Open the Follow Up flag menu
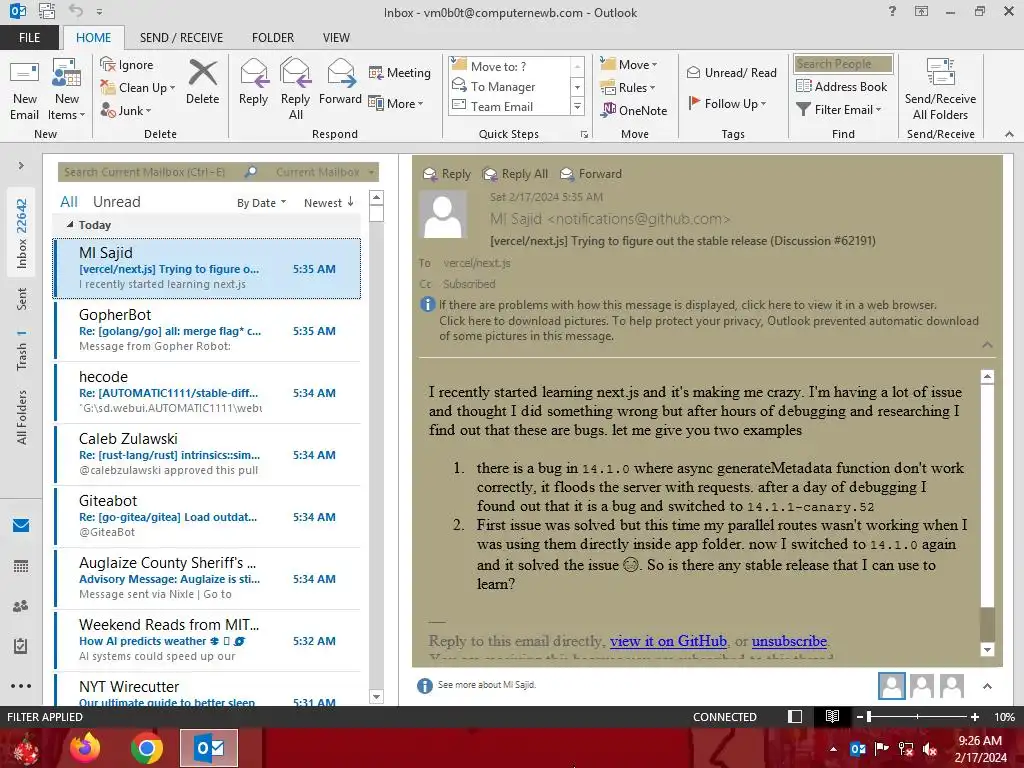This screenshot has height=768, width=1024. click(x=727, y=104)
